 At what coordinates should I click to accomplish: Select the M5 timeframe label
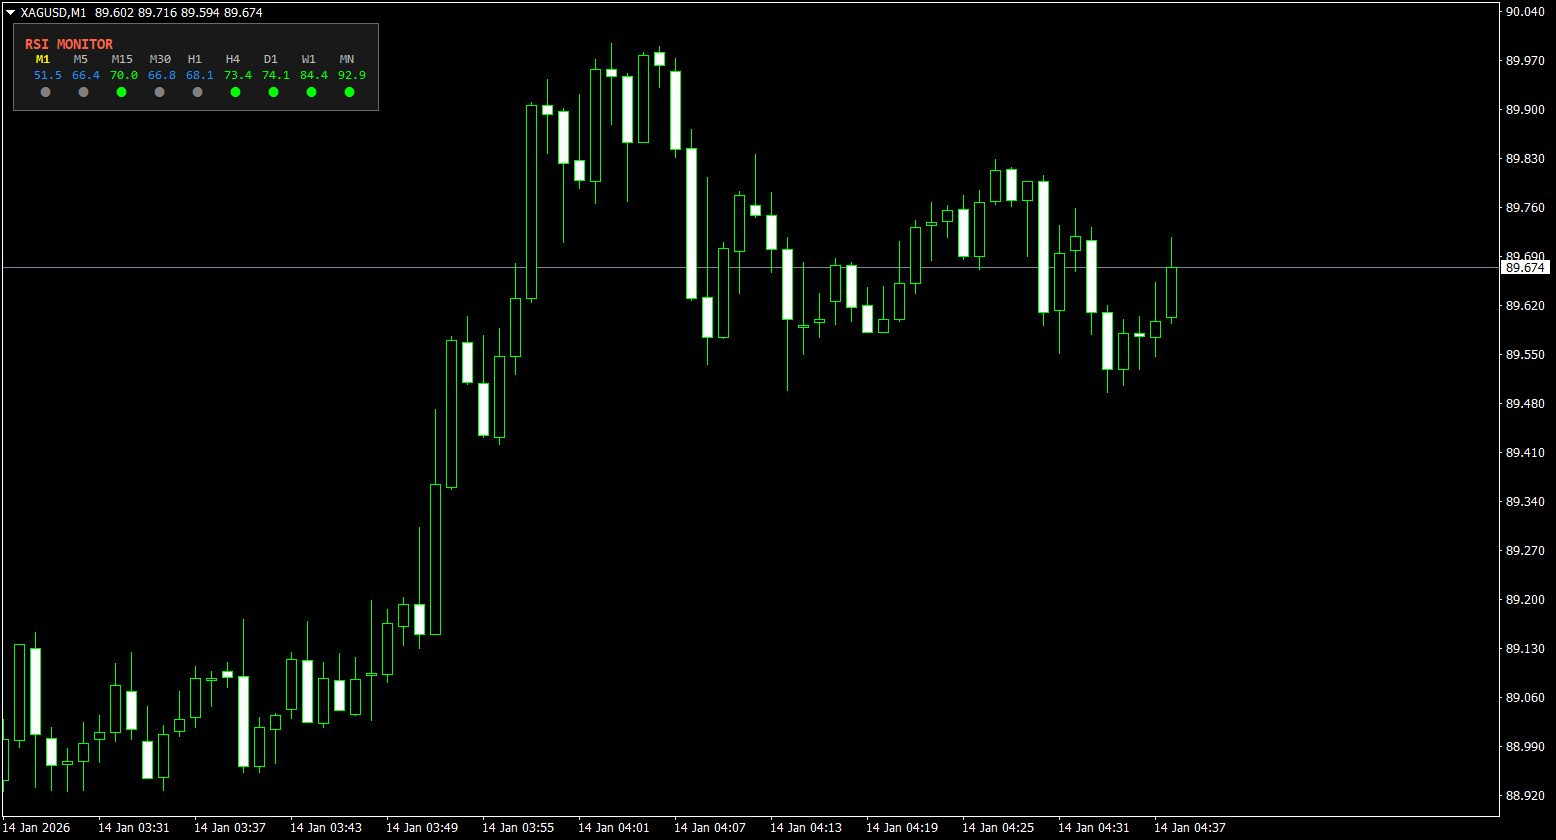click(80, 59)
